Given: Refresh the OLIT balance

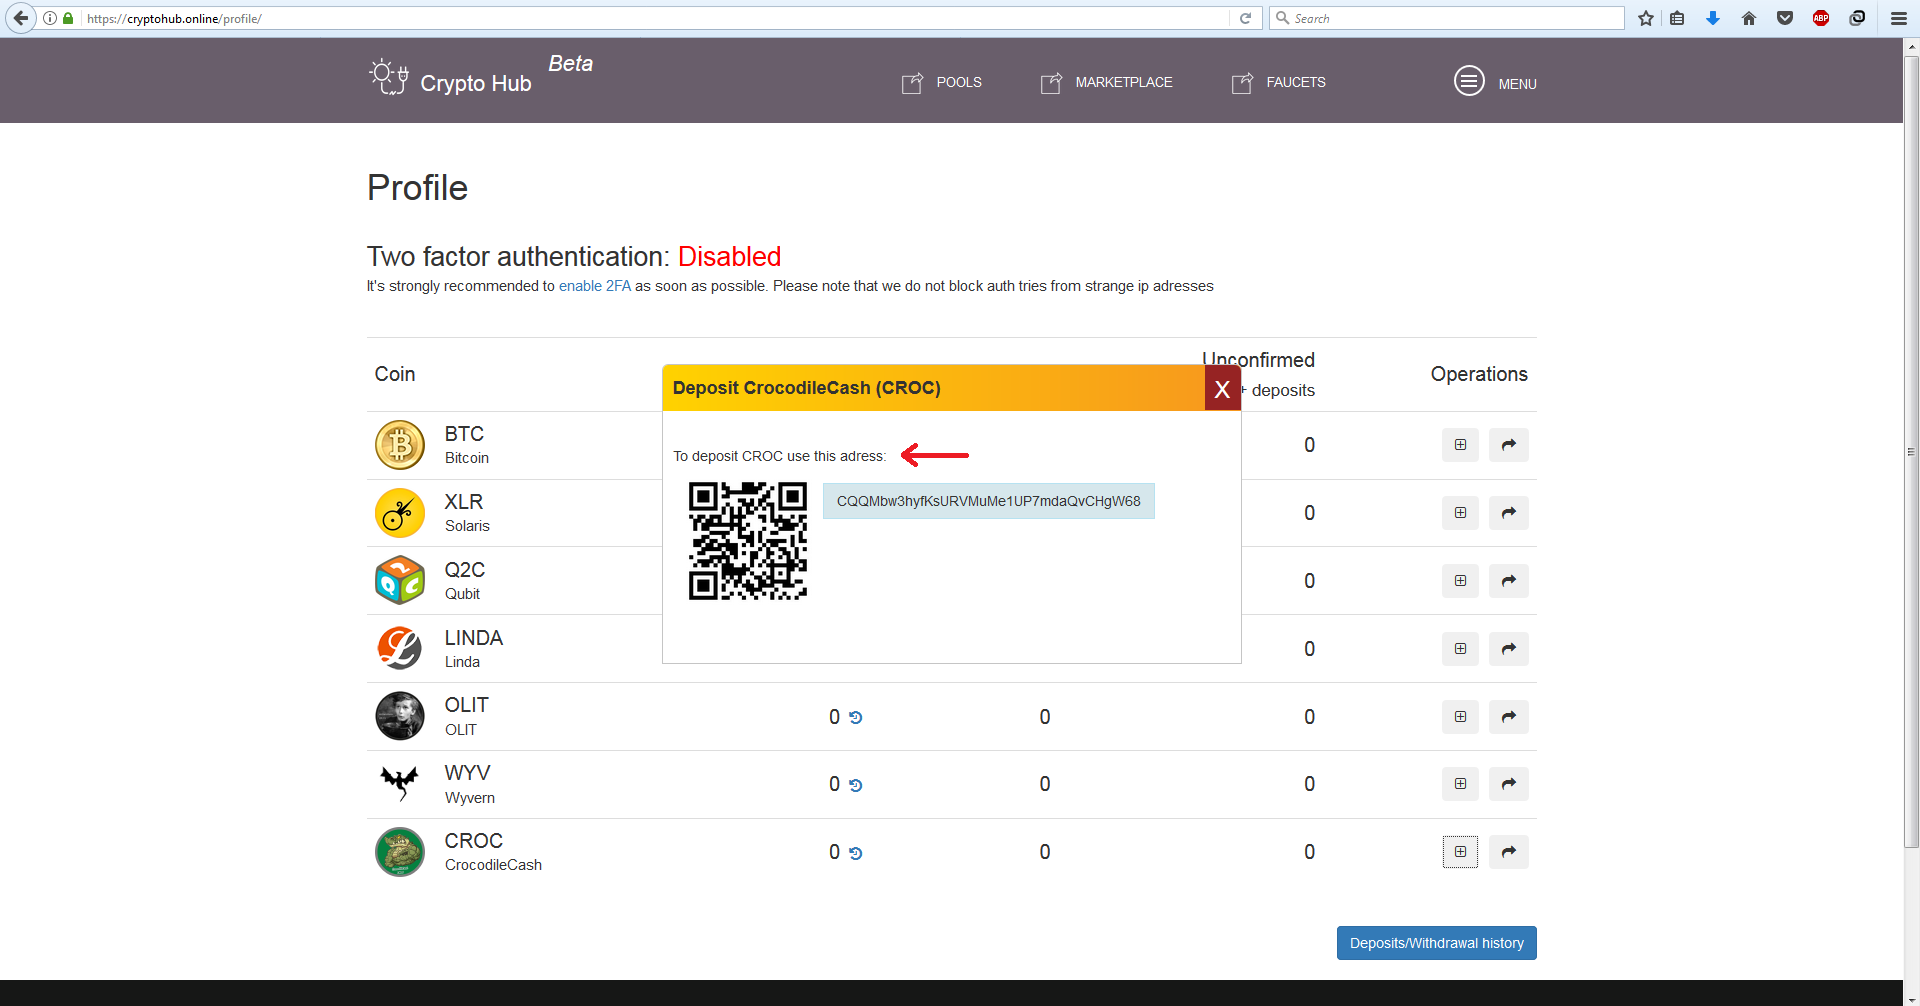Looking at the screenshot, I should point(855,718).
